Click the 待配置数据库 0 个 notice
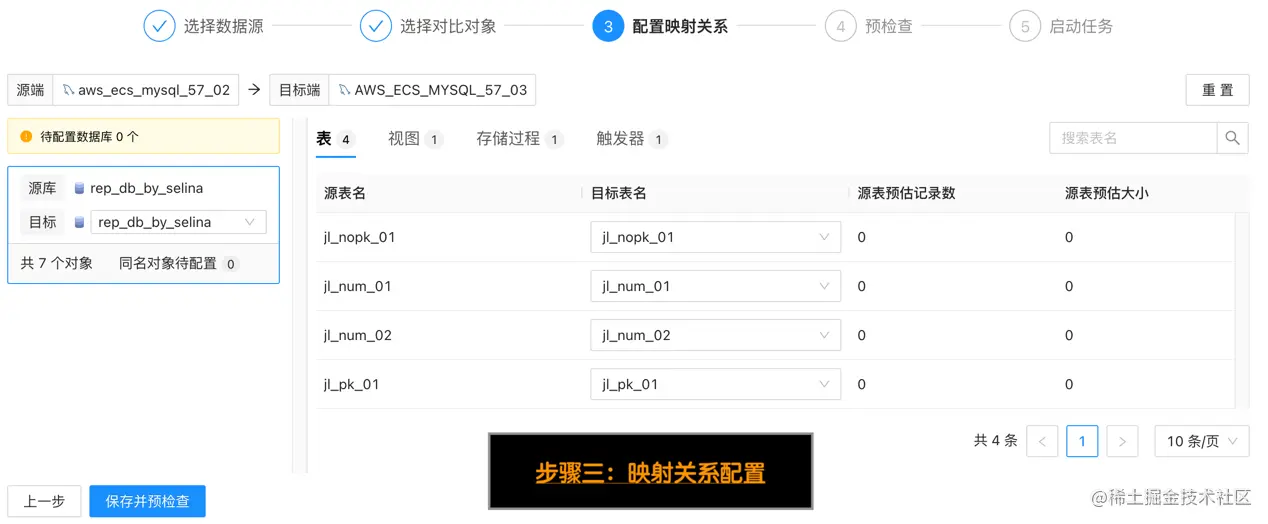The height and width of the screenshot is (524, 1268). click(x=143, y=136)
